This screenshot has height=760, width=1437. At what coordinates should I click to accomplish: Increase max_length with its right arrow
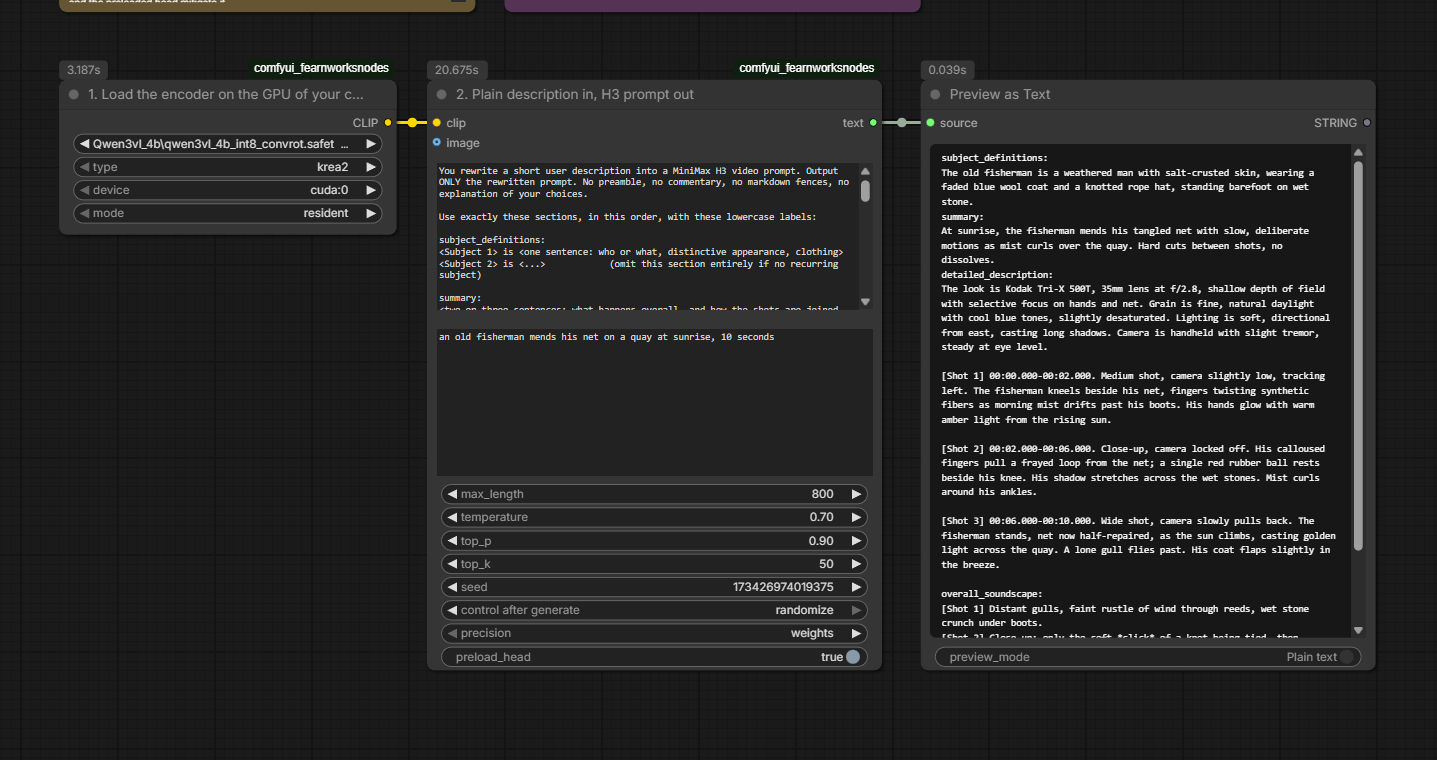(x=856, y=494)
